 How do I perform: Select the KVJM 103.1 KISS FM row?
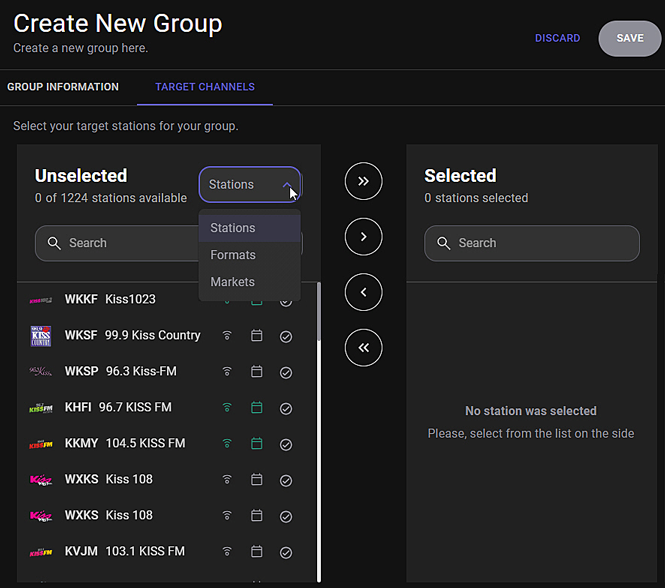point(166,552)
